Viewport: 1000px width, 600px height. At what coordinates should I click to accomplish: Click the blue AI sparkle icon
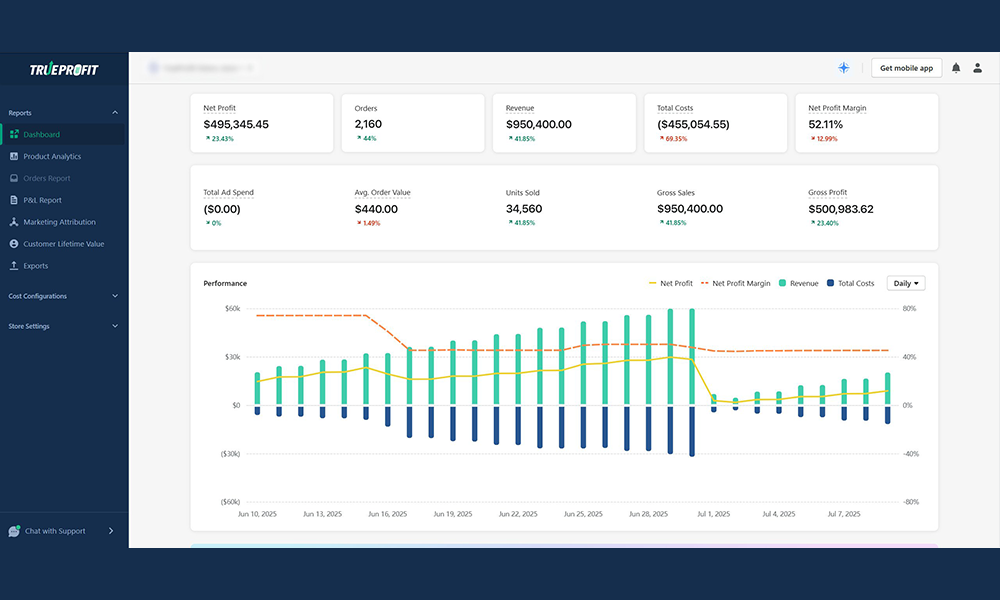[x=843, y=67]
